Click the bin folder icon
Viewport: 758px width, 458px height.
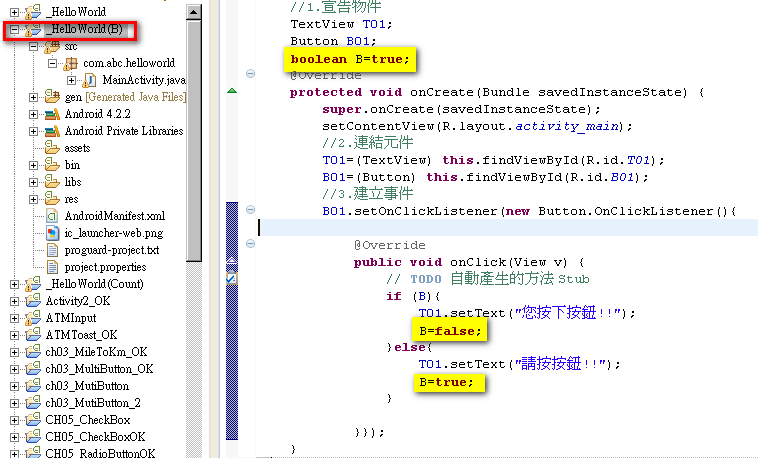point(52,164)
